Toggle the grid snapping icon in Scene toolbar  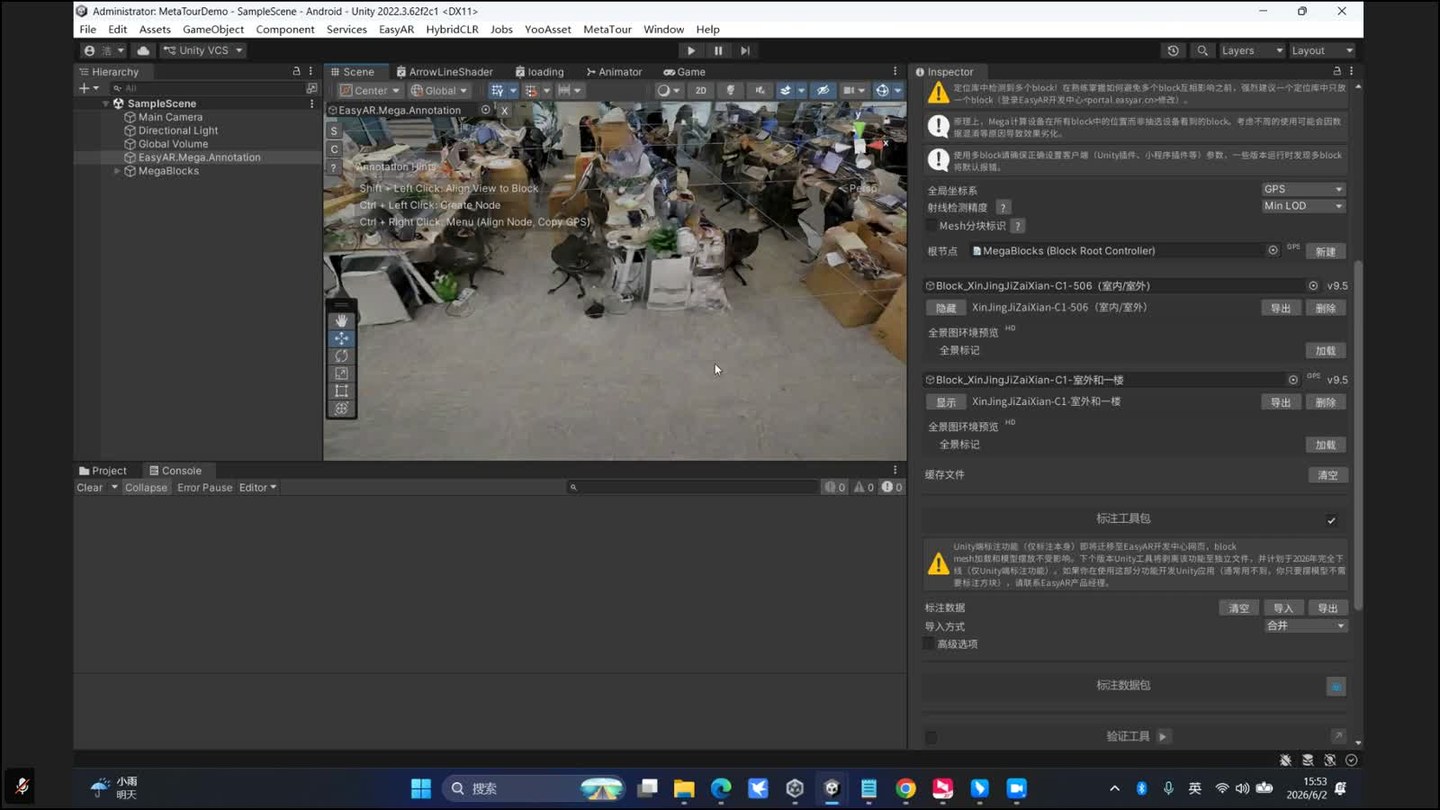(x=531, y=90)
